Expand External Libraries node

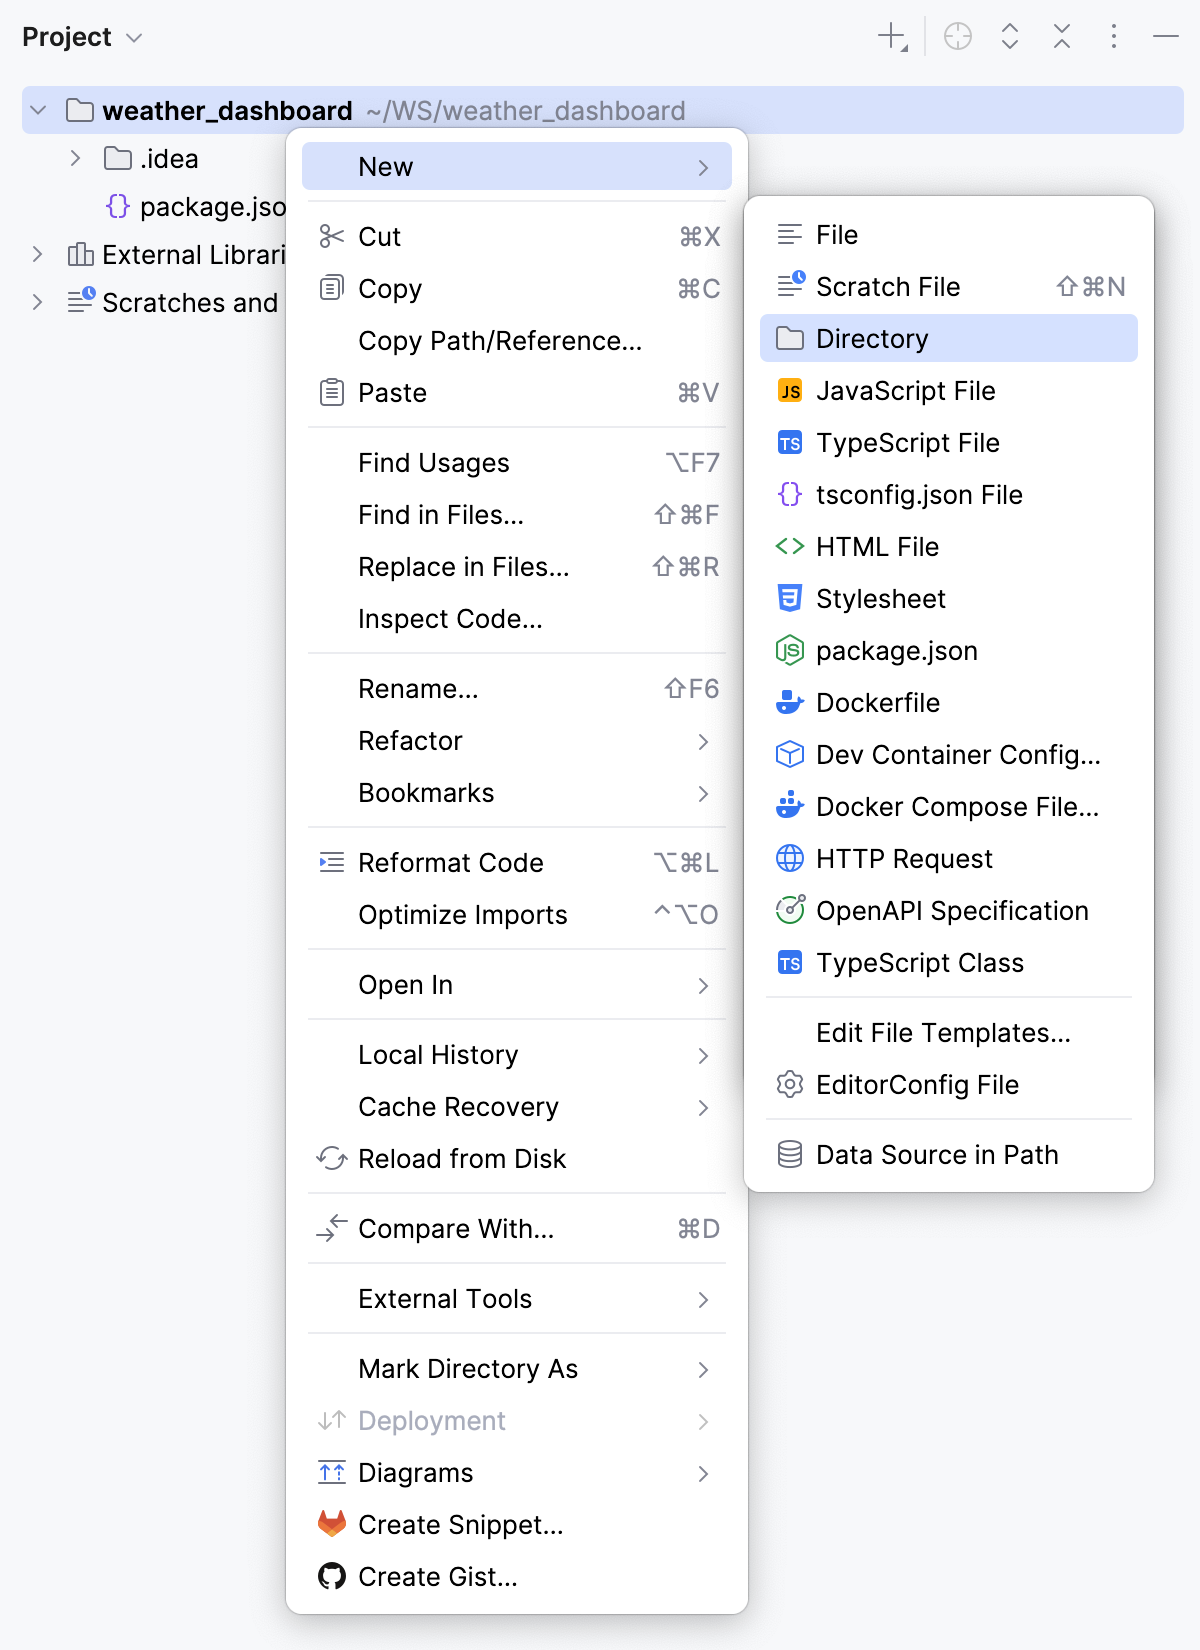point(37,254)
